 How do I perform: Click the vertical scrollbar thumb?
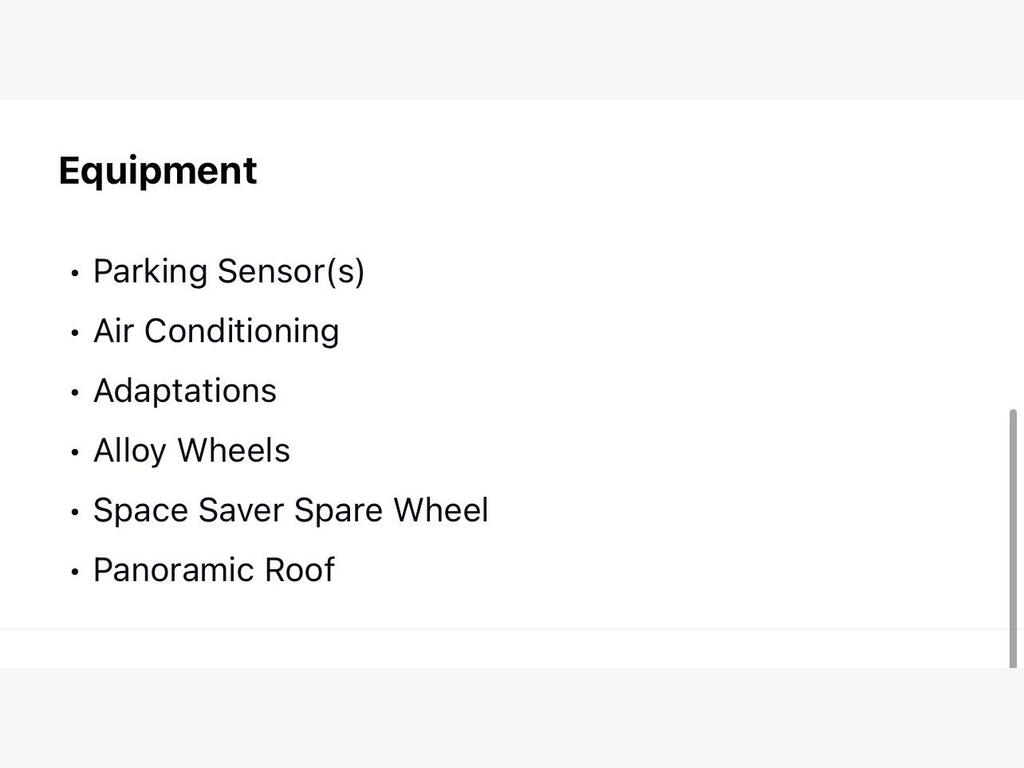tap(1013, 538)
